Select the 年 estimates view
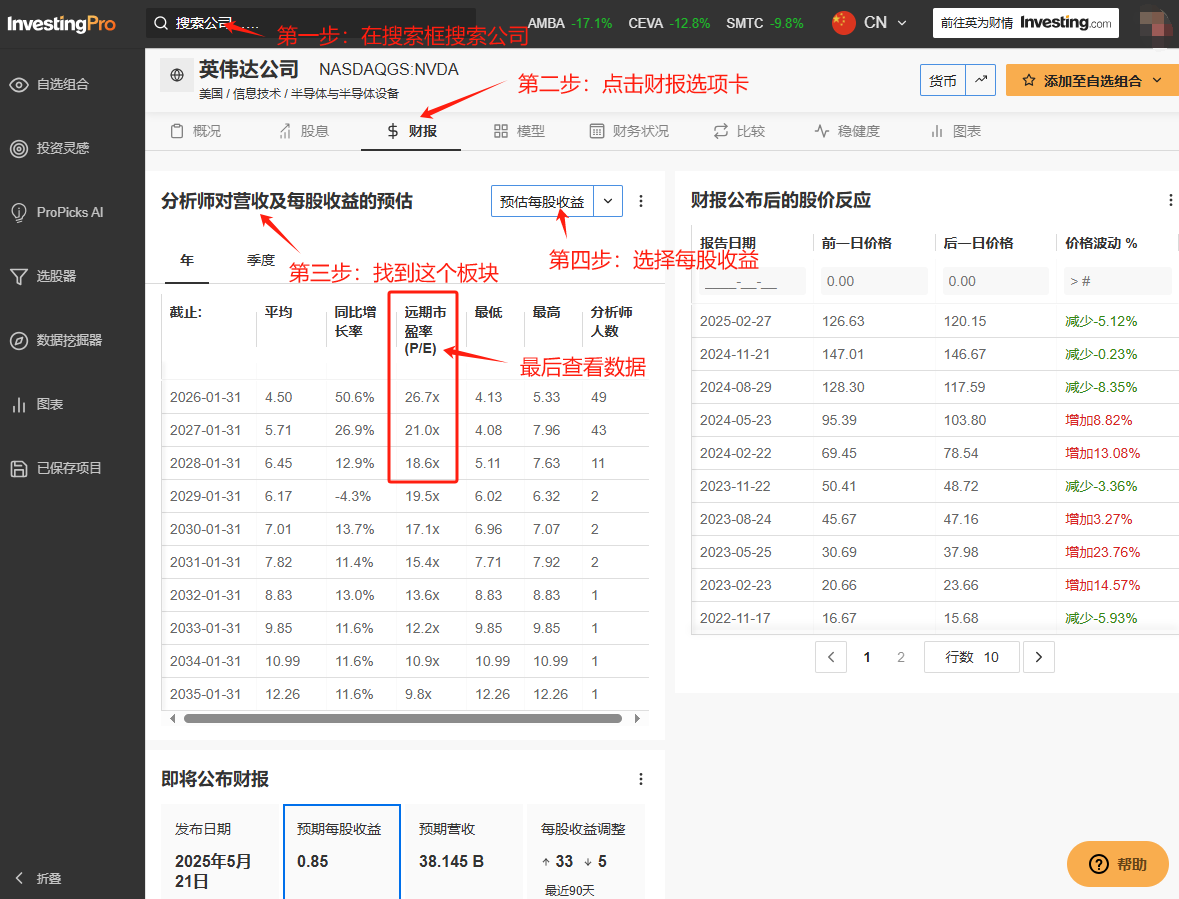This screenshot has width=1179, height=899. pos(187,260)
